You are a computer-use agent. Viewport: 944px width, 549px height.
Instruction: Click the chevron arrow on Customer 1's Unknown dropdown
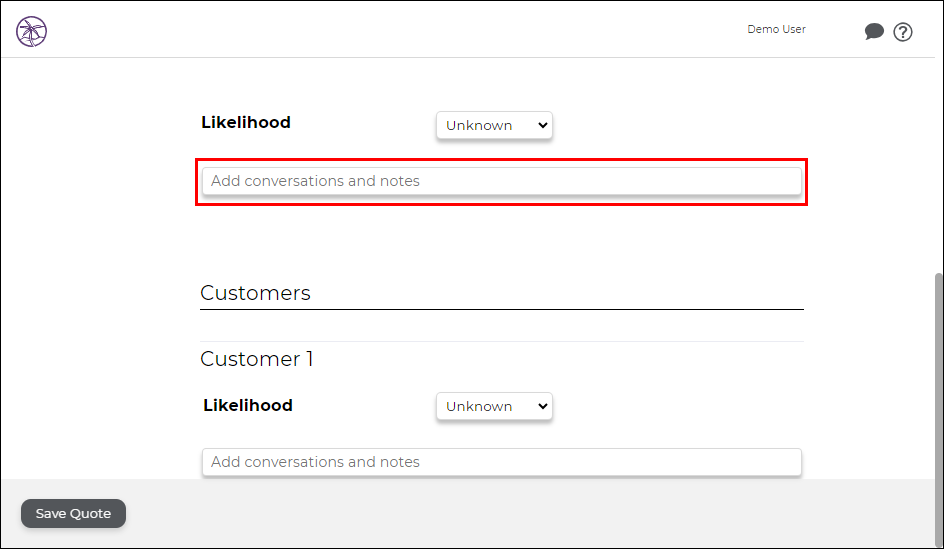(542, 406)
